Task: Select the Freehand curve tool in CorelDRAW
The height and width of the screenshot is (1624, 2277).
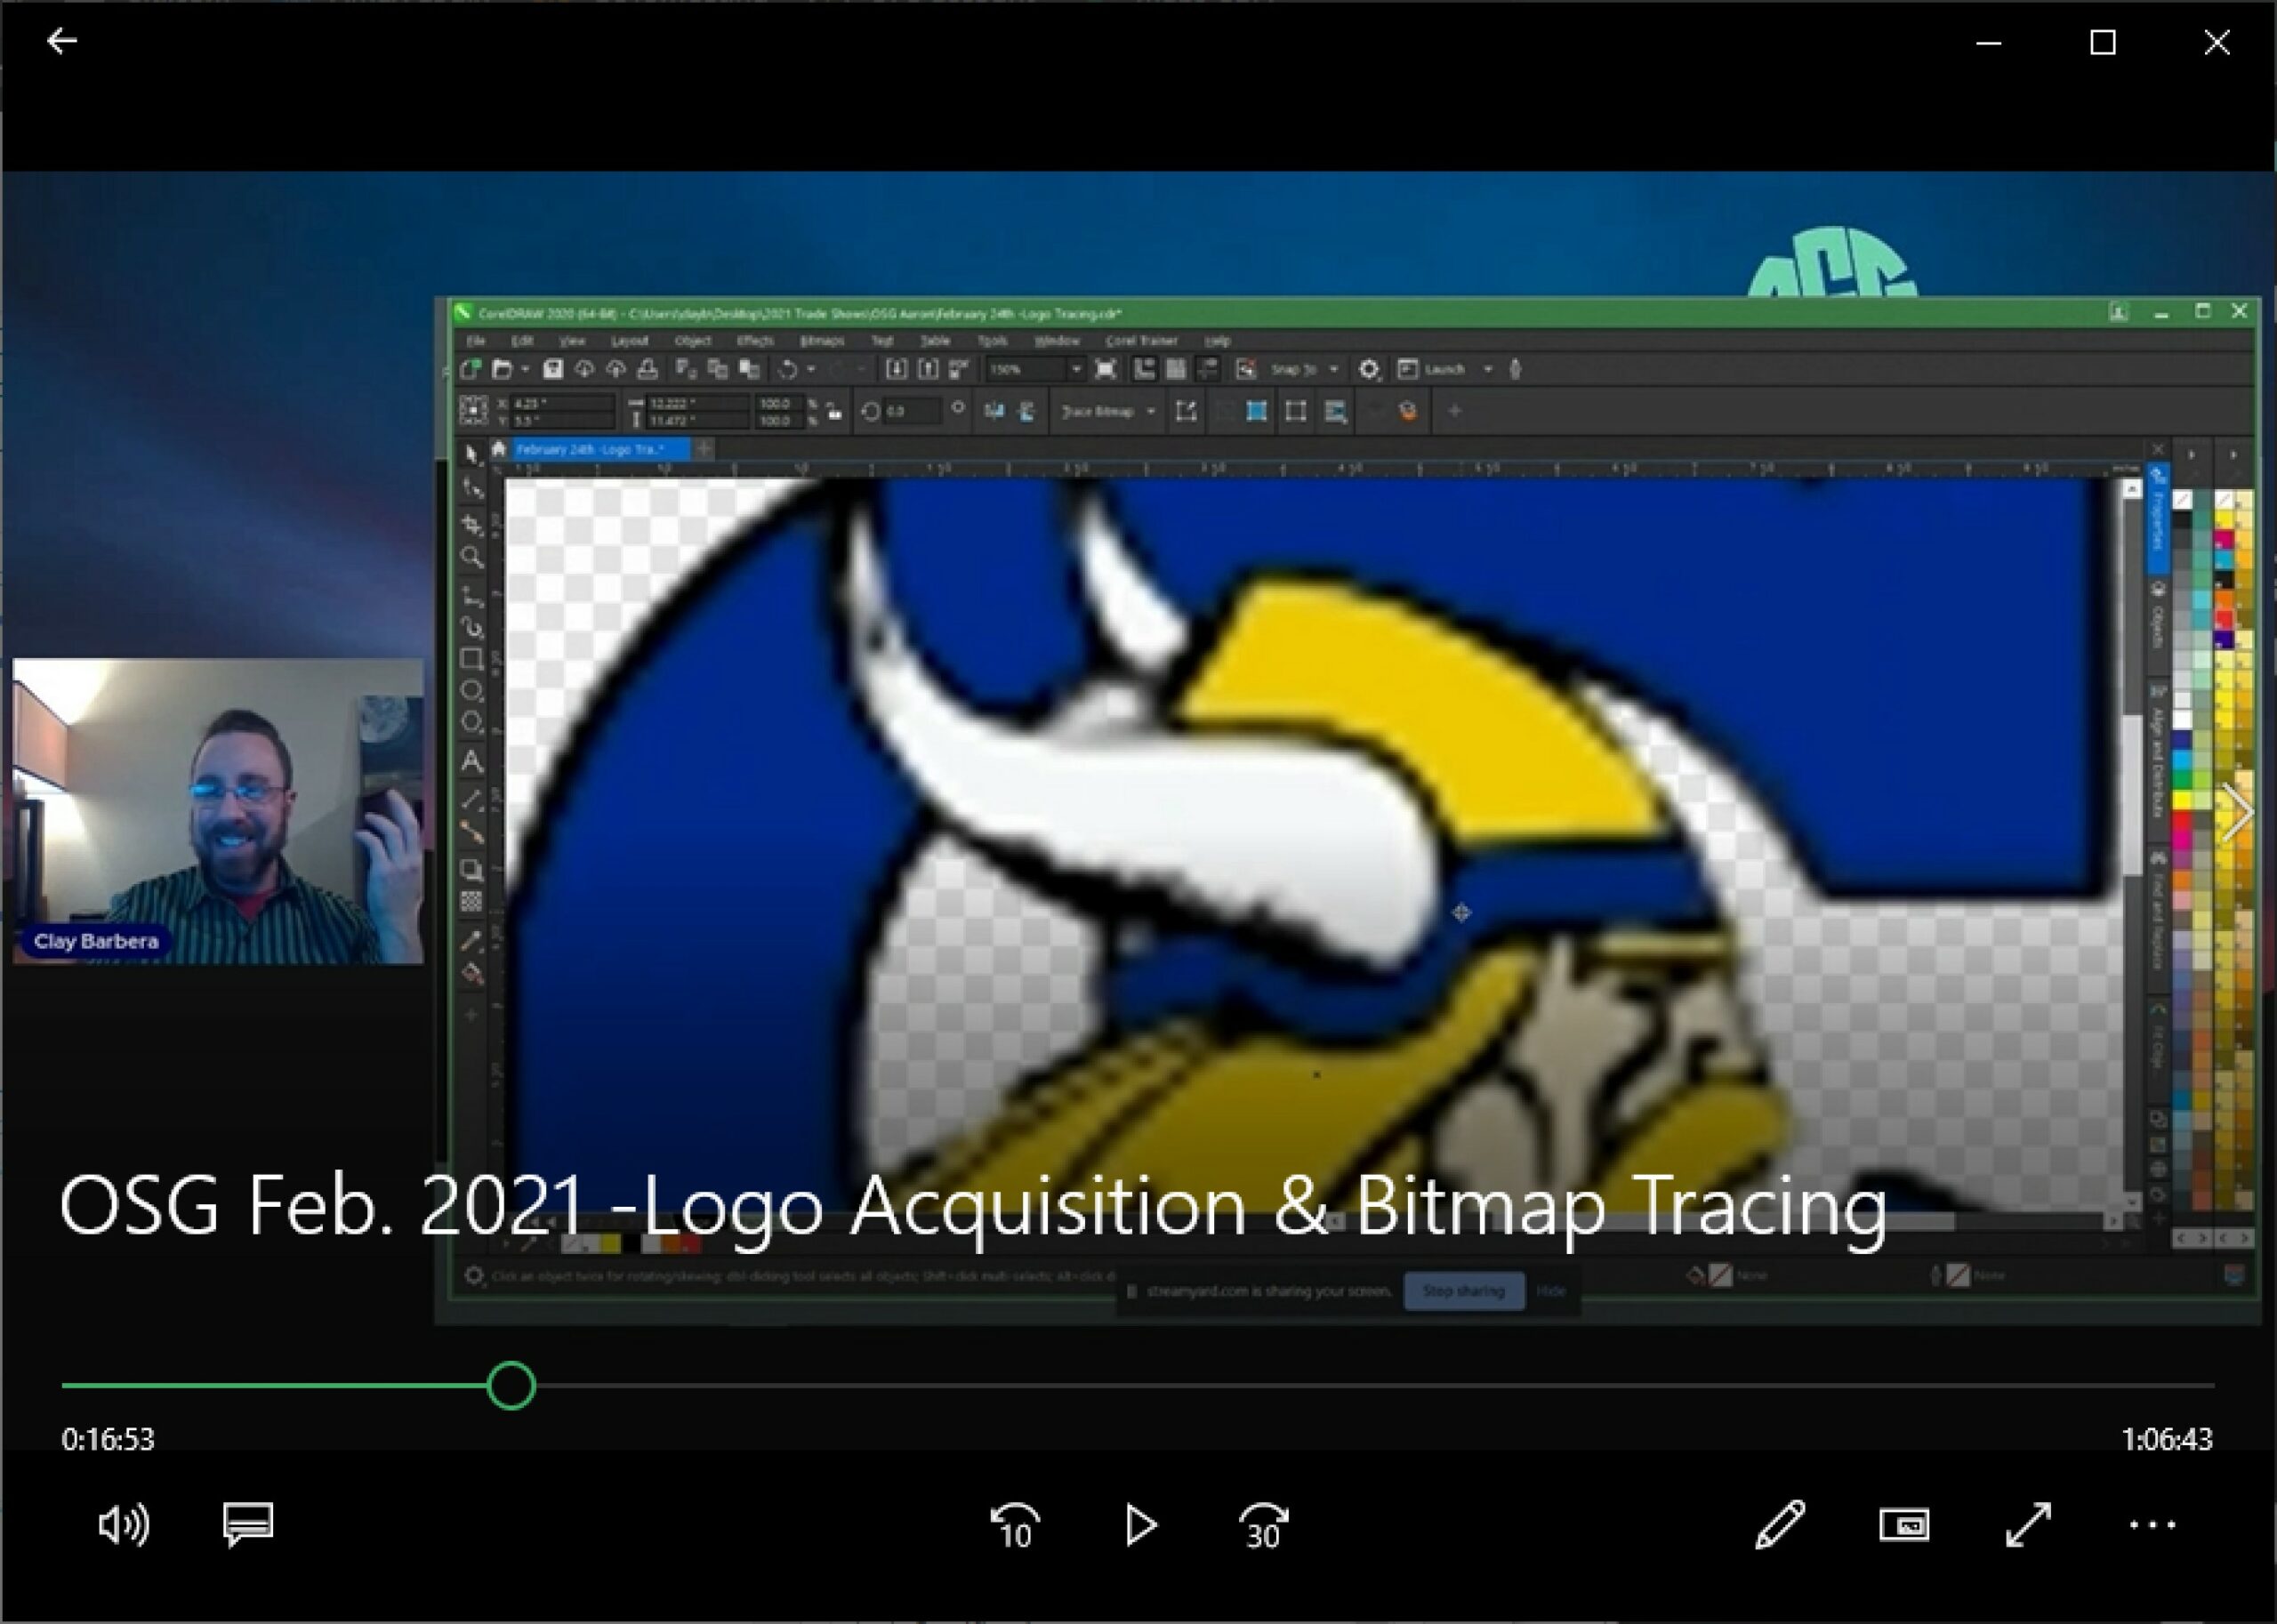Action: 472,596
